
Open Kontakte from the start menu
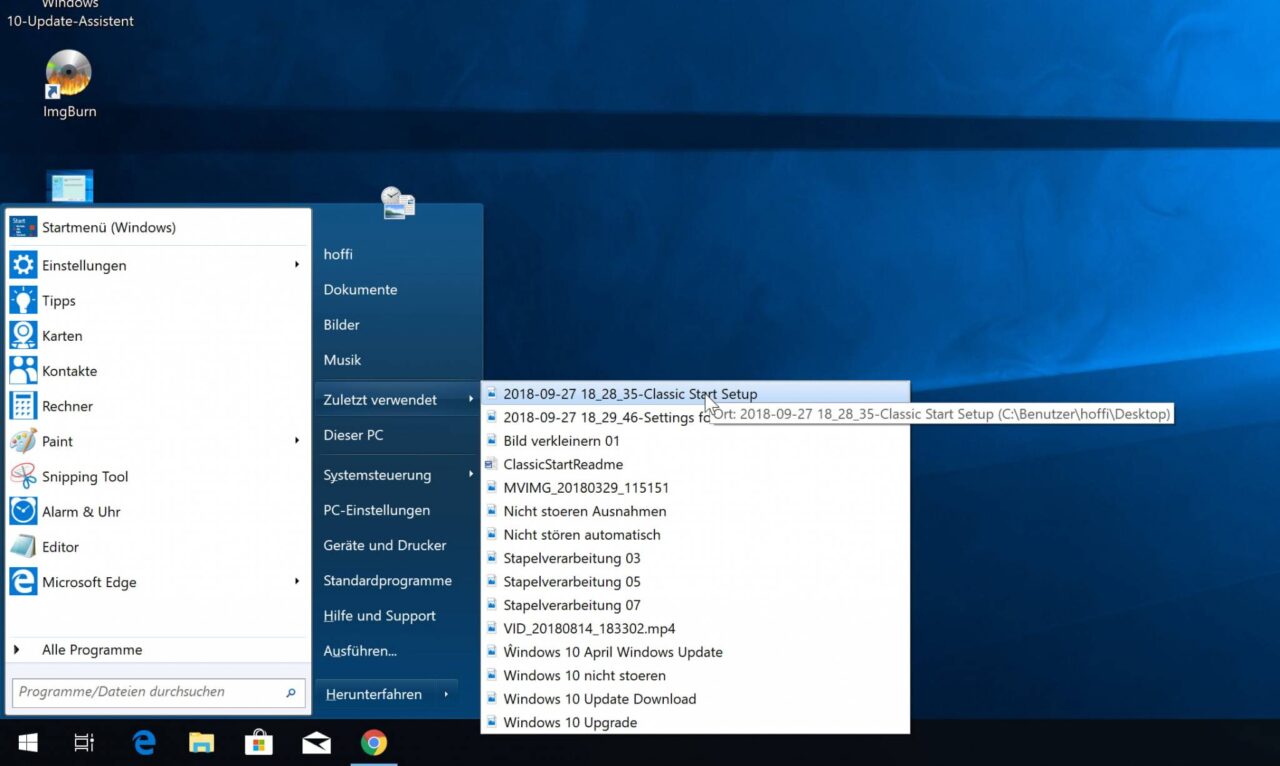pyautogui.click(x=72, y=370)
